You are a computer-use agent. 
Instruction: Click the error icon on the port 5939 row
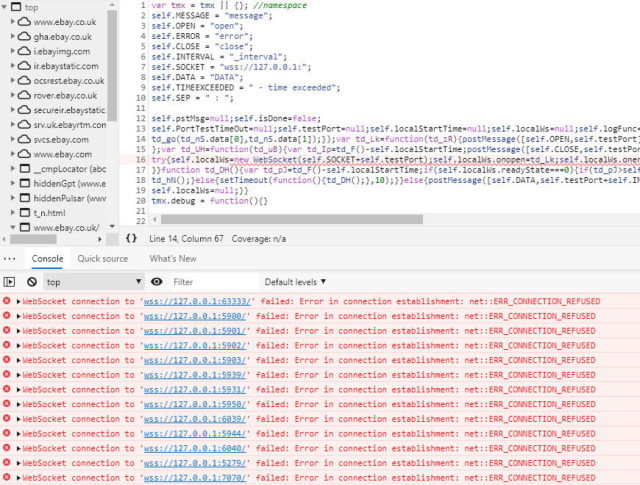[7, 374]
